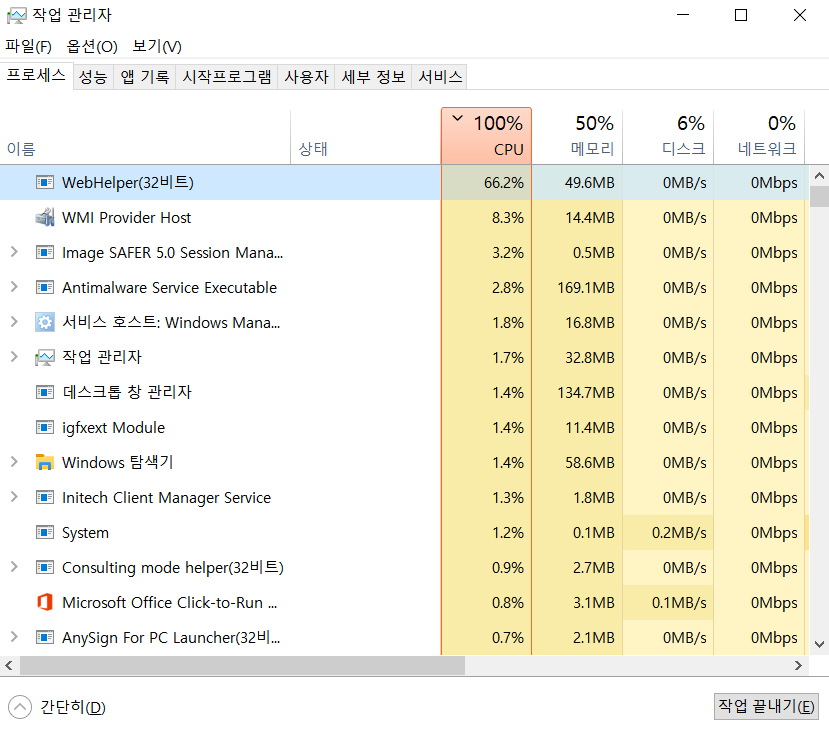This screenshot has height=736, width=829.
Task: Select the WMI Provider Host name text
Action: click(x=126, y=217)
